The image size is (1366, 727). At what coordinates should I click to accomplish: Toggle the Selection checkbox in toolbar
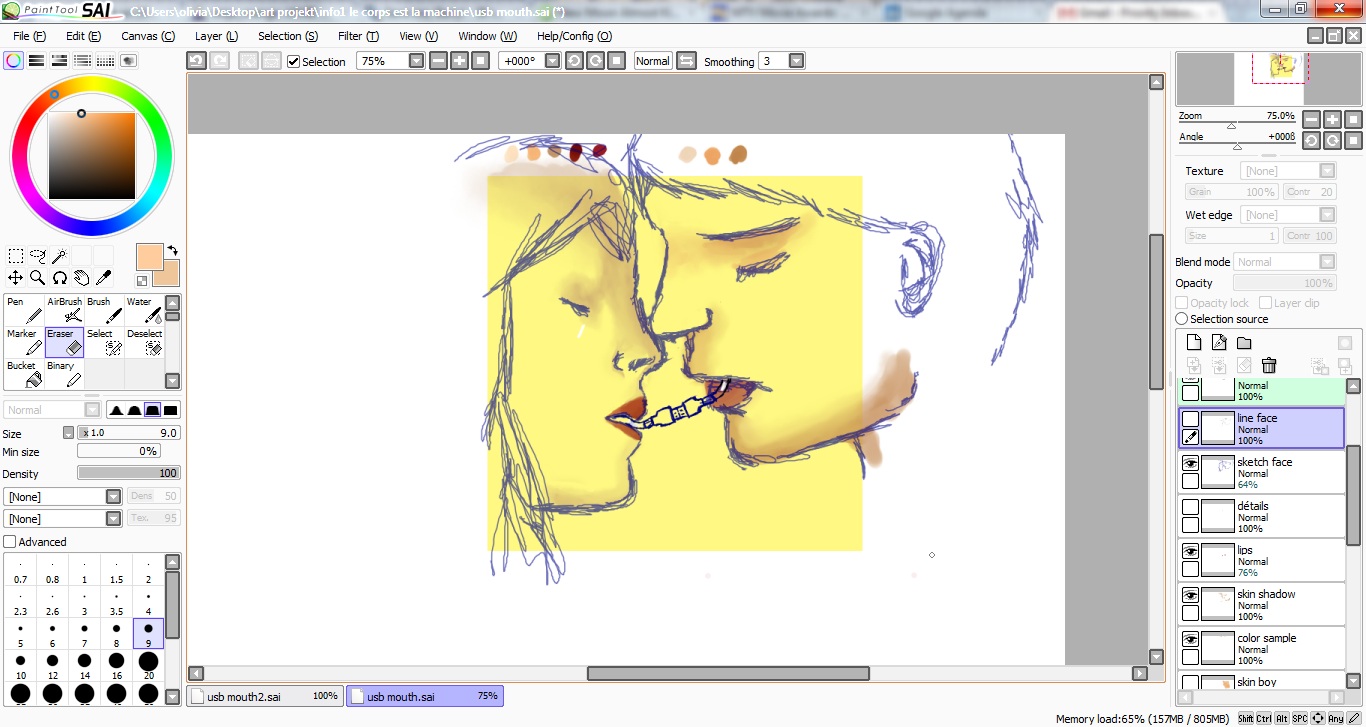(294, 62)
